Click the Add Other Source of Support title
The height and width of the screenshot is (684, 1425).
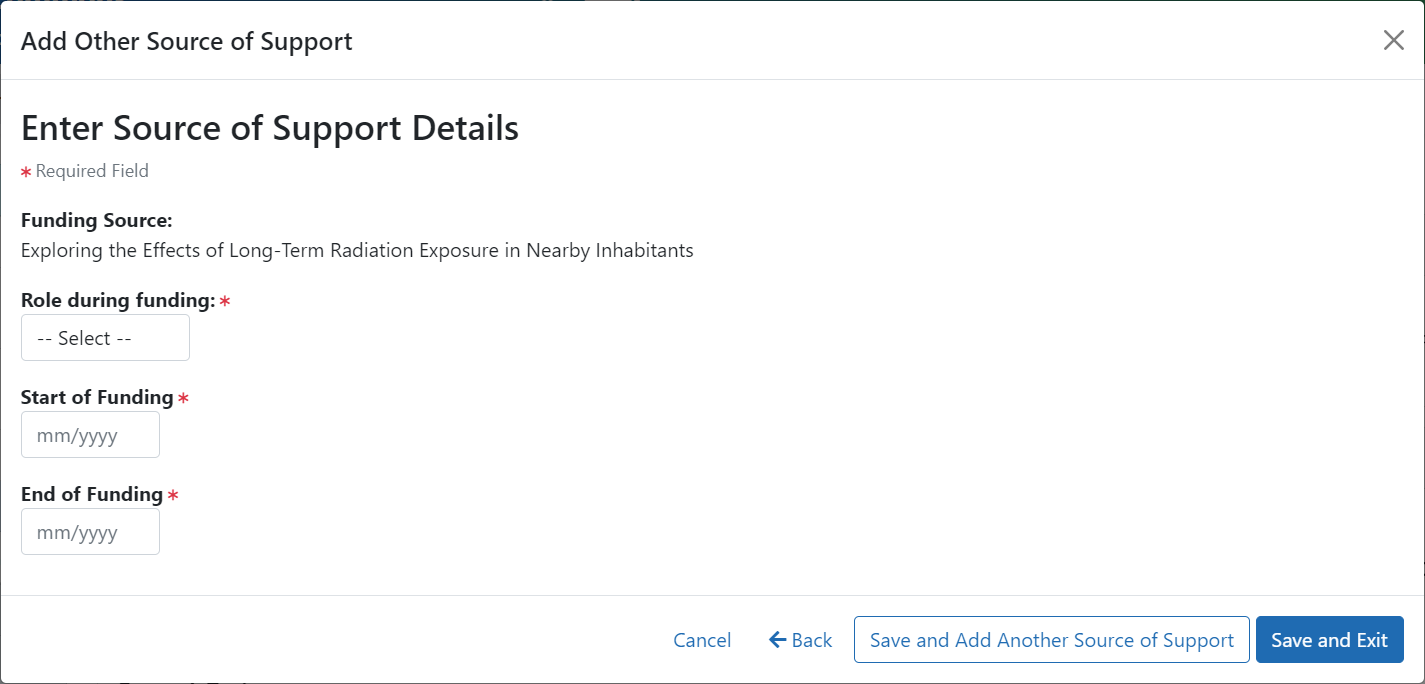tap(187, 41)
